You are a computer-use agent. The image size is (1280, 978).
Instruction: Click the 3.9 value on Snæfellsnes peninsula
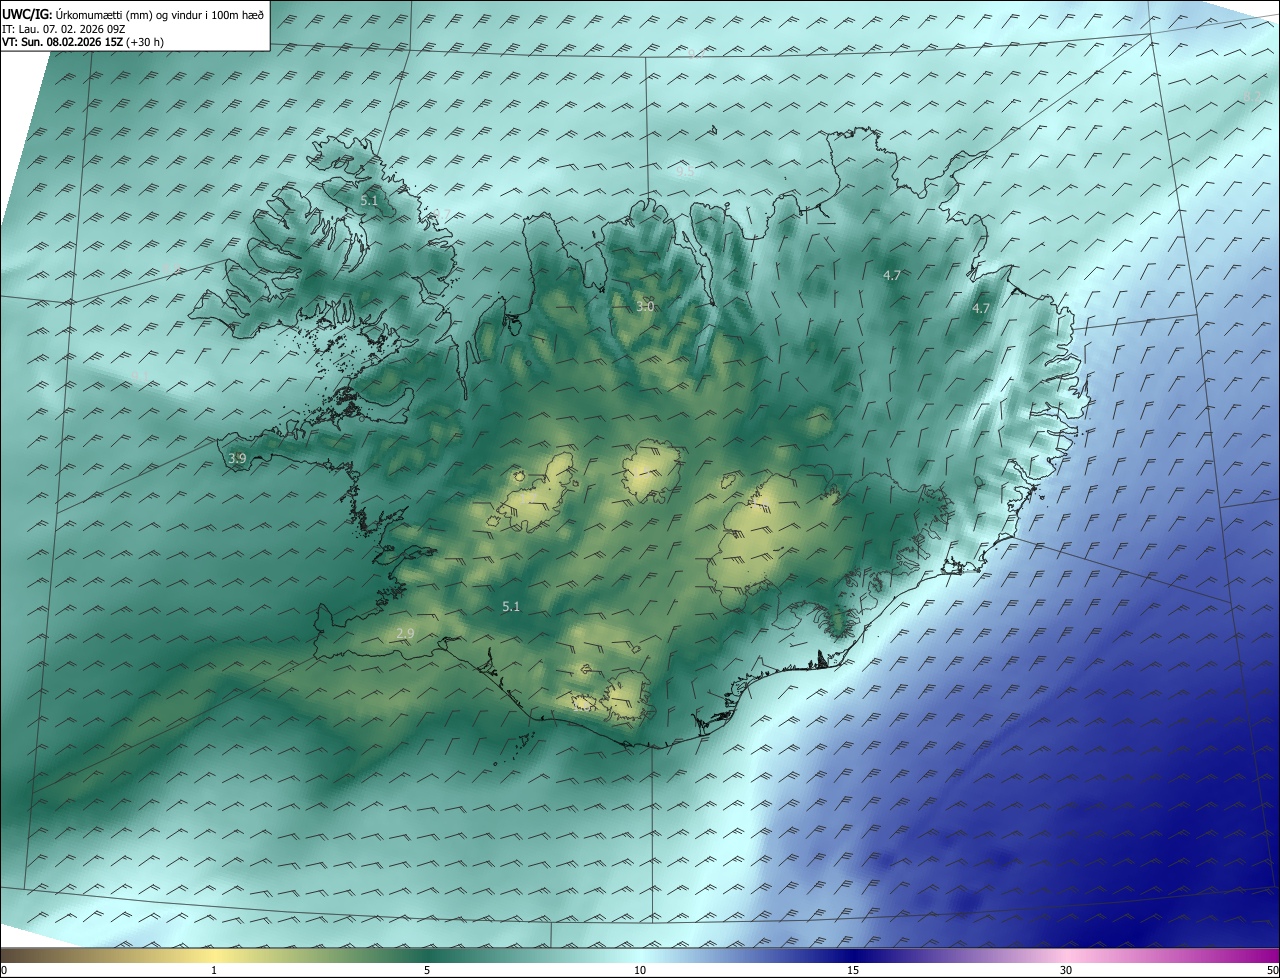coord(237,458)
